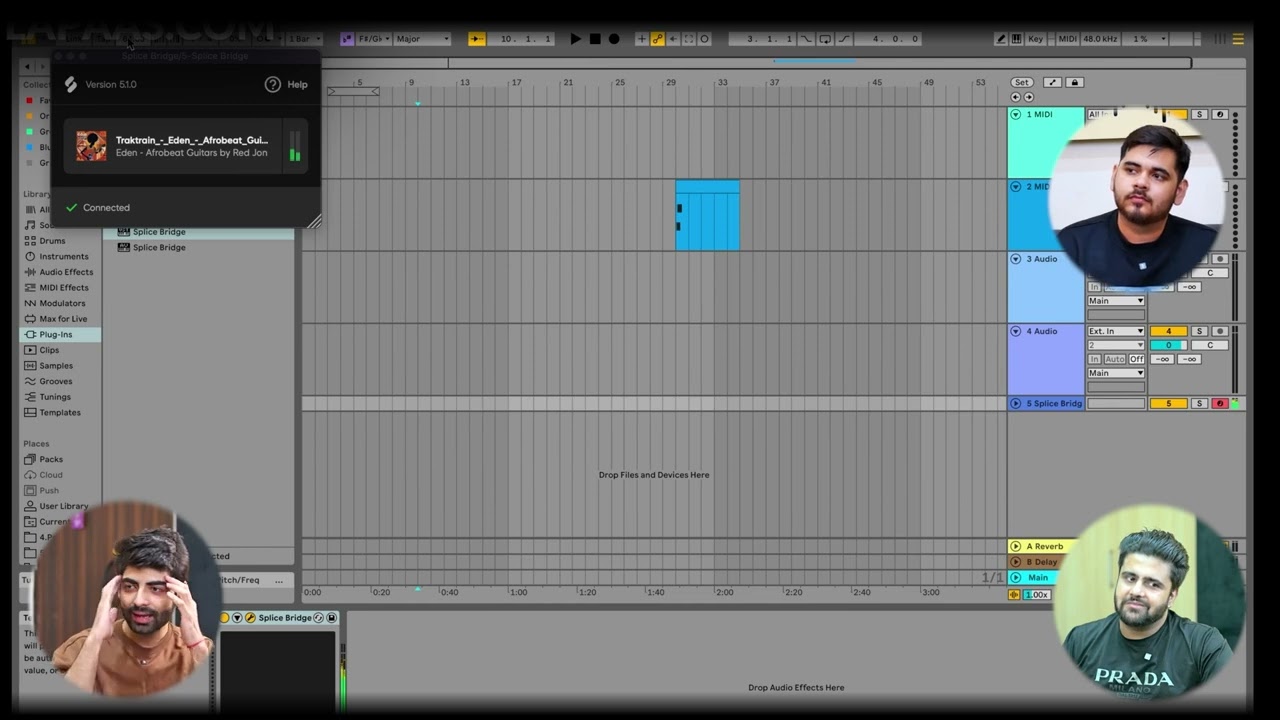This screenshot has height=720, width=1280.
Task: Jump to next locator arrow
Action: (1029, 97)
